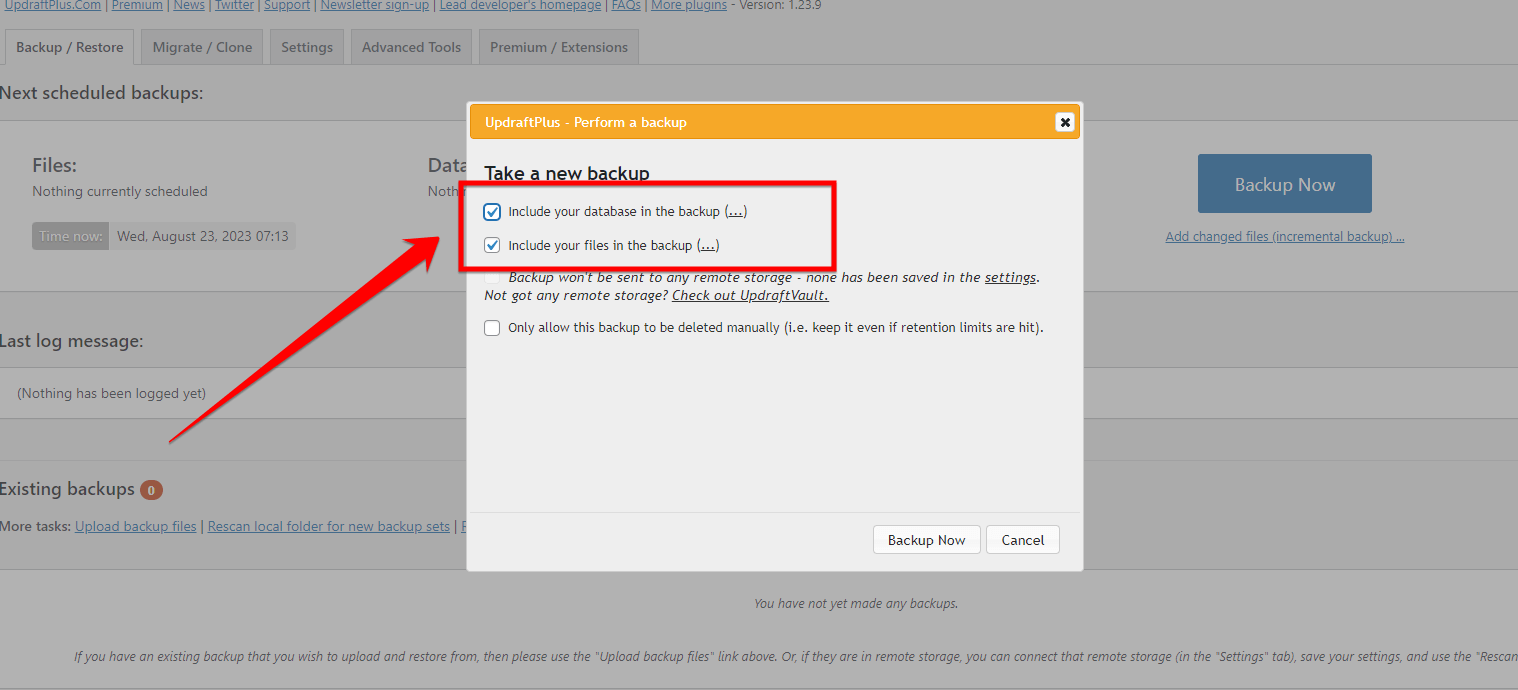Click Add changed files incremental backup link

(x=1284, y=237)
